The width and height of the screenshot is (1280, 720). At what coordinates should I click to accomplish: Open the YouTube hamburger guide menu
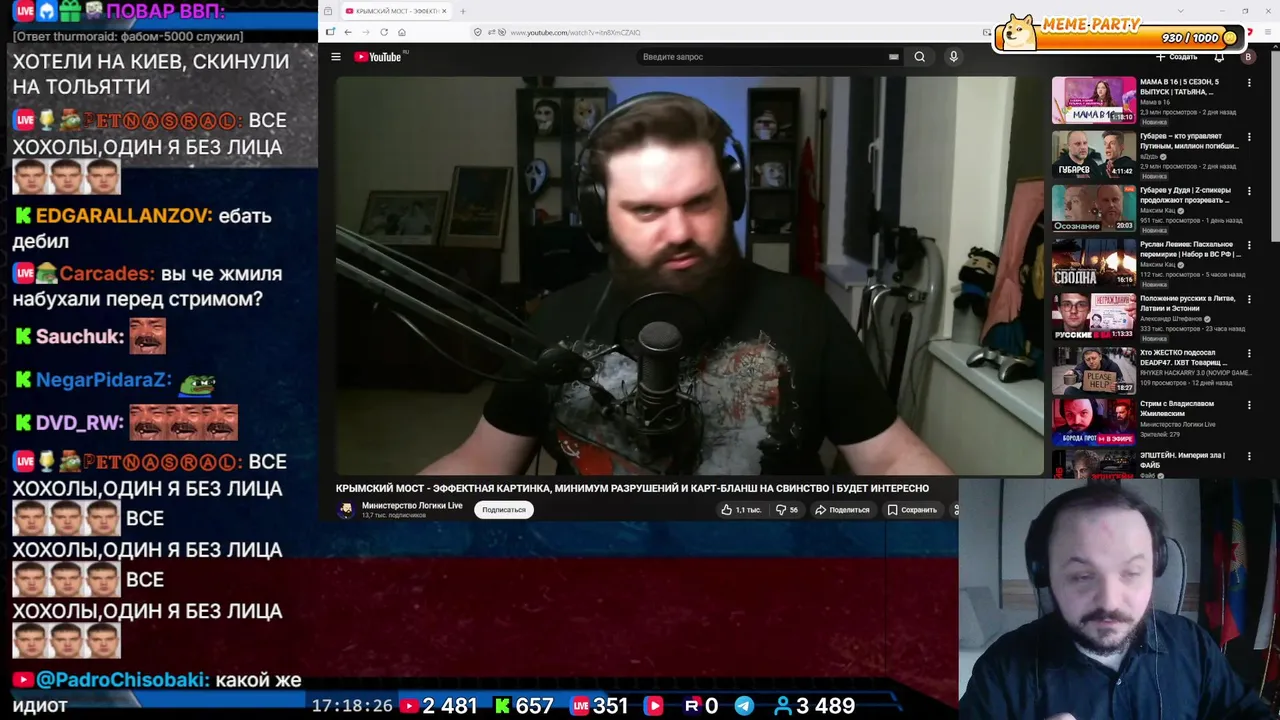(336, 57)
